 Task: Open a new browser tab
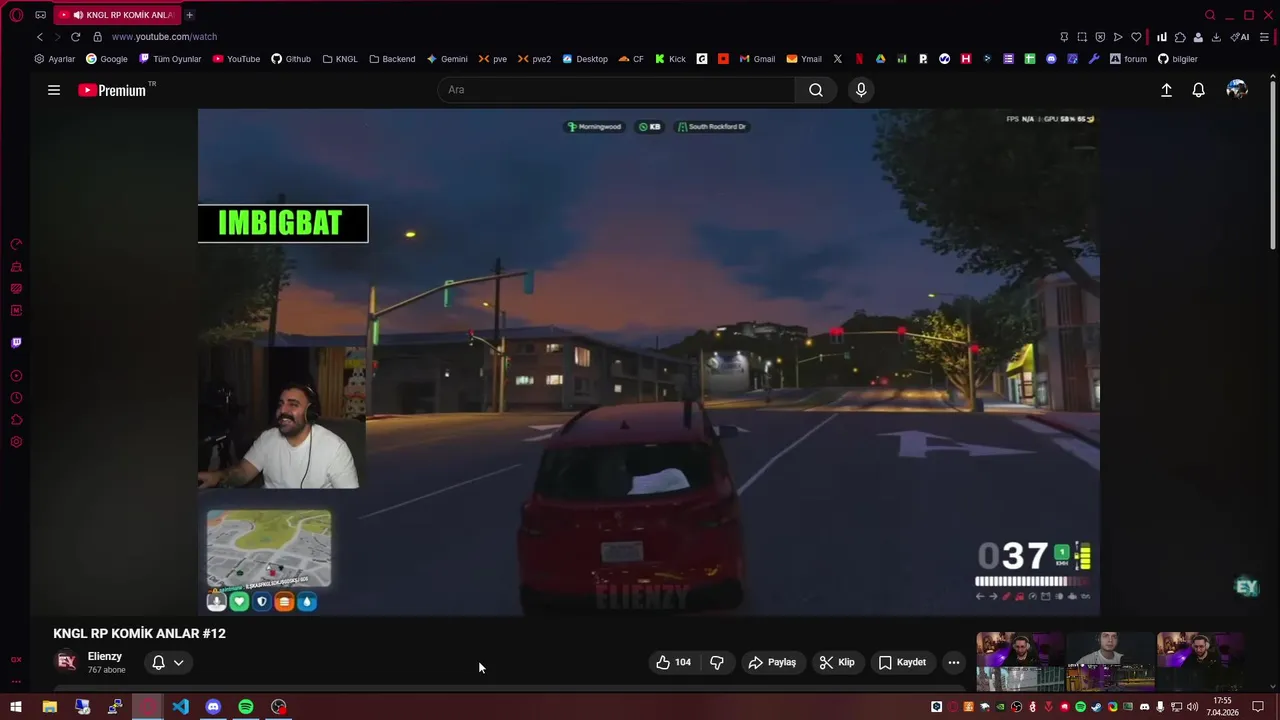189,15
